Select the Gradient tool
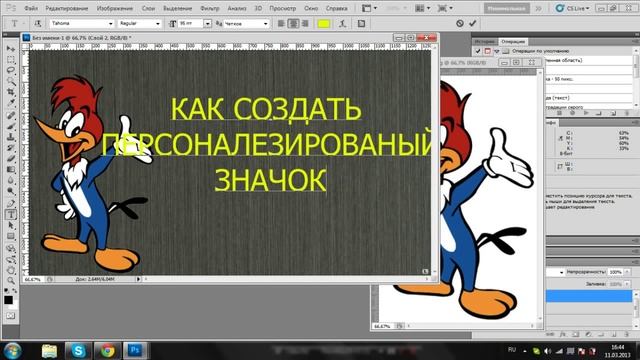The height and width of the screenshot is (360, 640). point(11,170)
